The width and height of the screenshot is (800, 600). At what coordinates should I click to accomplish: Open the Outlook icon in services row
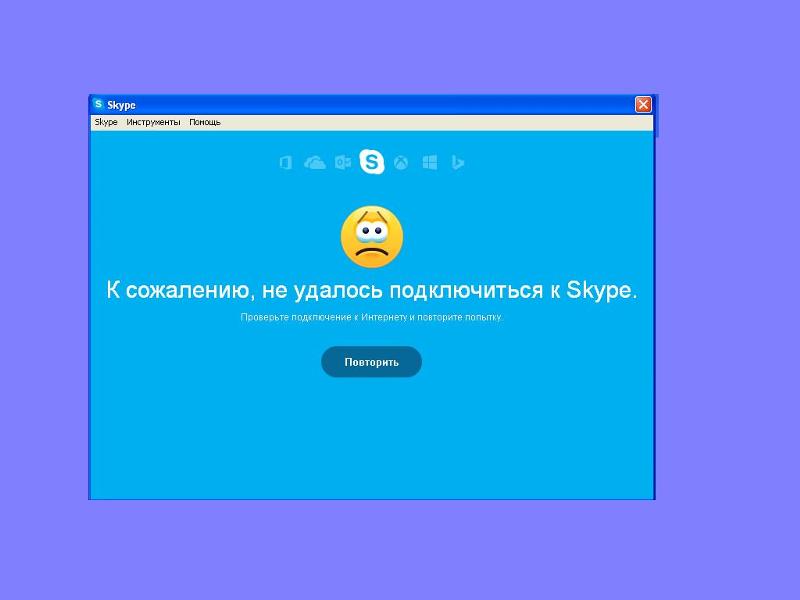click(342, 162)
